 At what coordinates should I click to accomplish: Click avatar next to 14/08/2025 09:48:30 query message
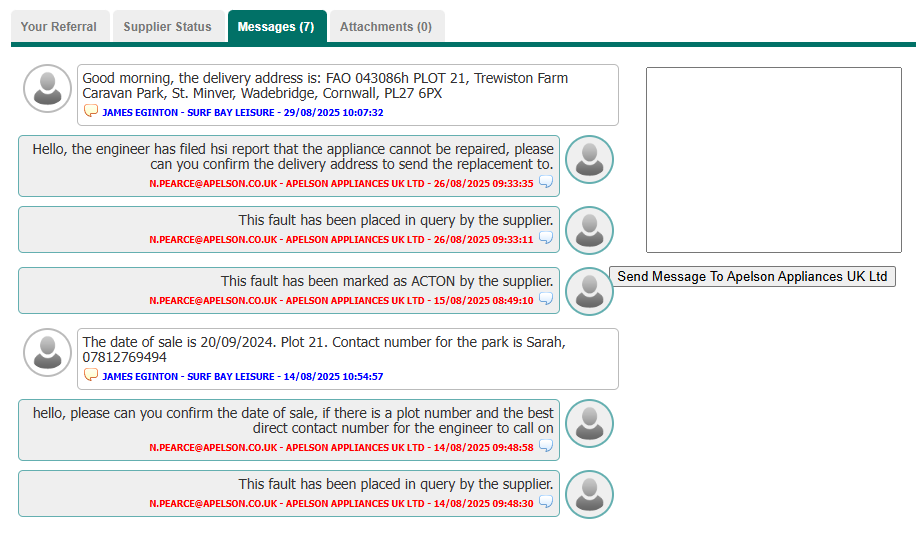[x=589, y=494]
